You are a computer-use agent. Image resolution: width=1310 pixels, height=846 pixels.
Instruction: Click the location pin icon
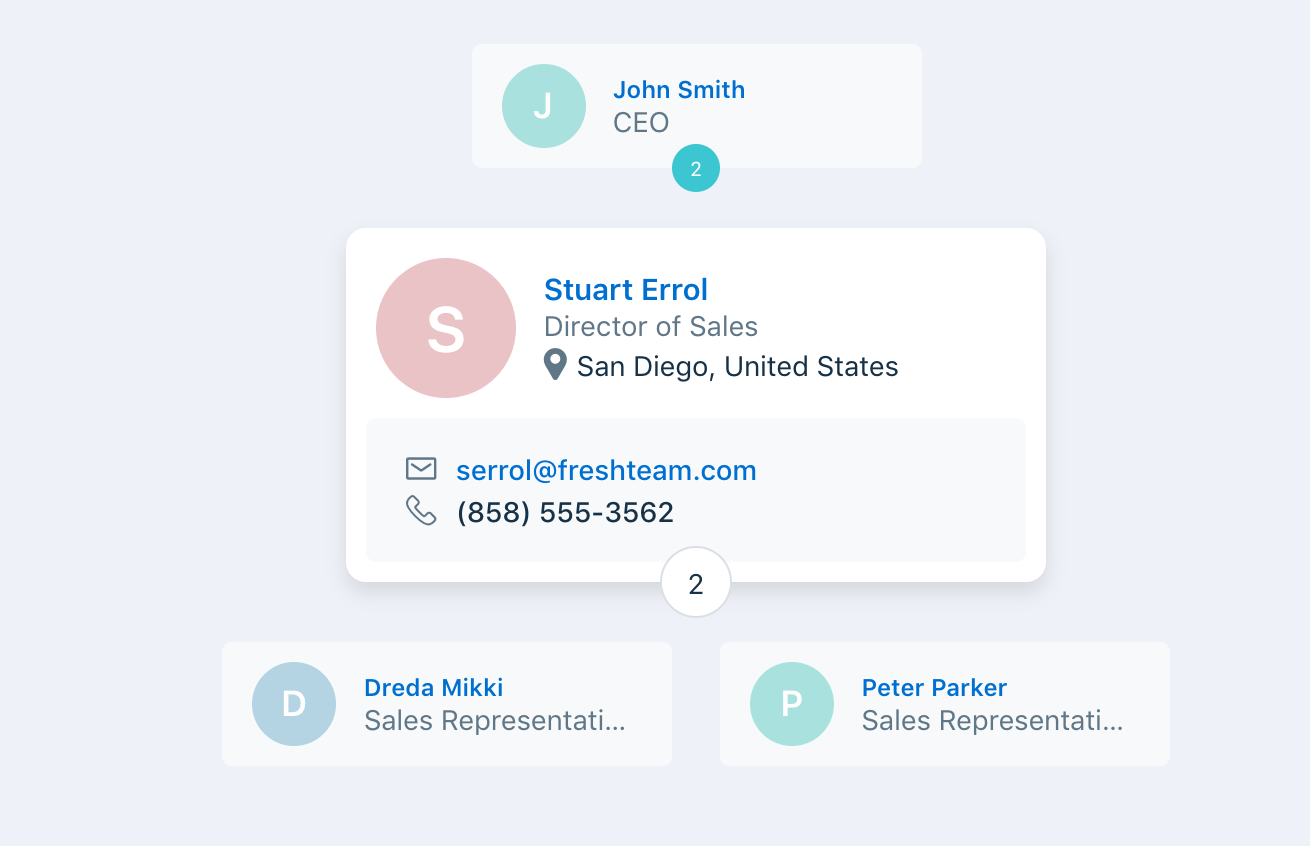point(555,365)
